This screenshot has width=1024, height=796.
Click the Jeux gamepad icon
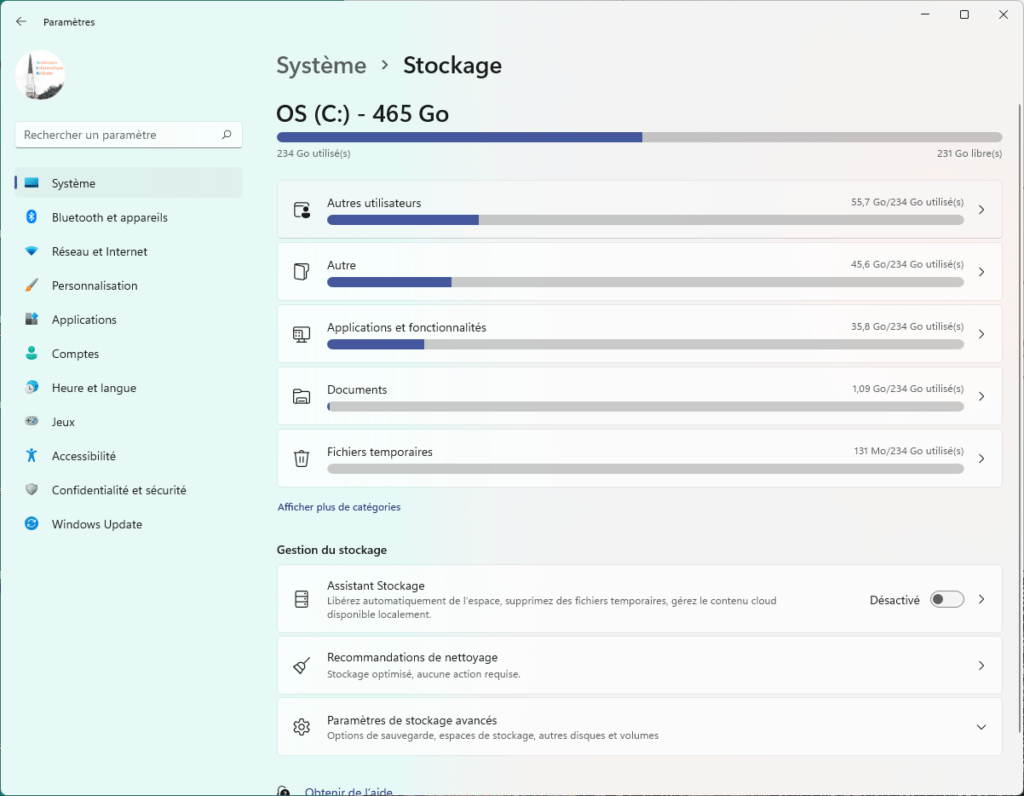31,421
